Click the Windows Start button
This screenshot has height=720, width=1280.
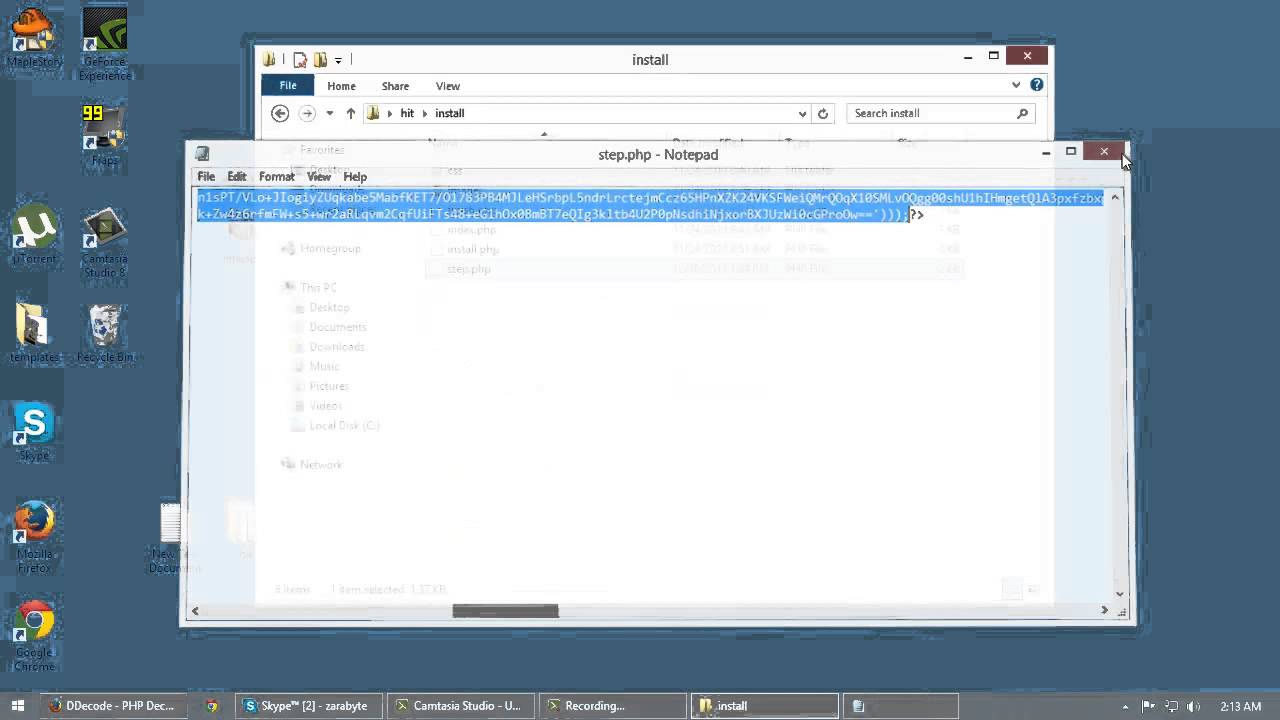pyautogui.click(x=18, y=706)
